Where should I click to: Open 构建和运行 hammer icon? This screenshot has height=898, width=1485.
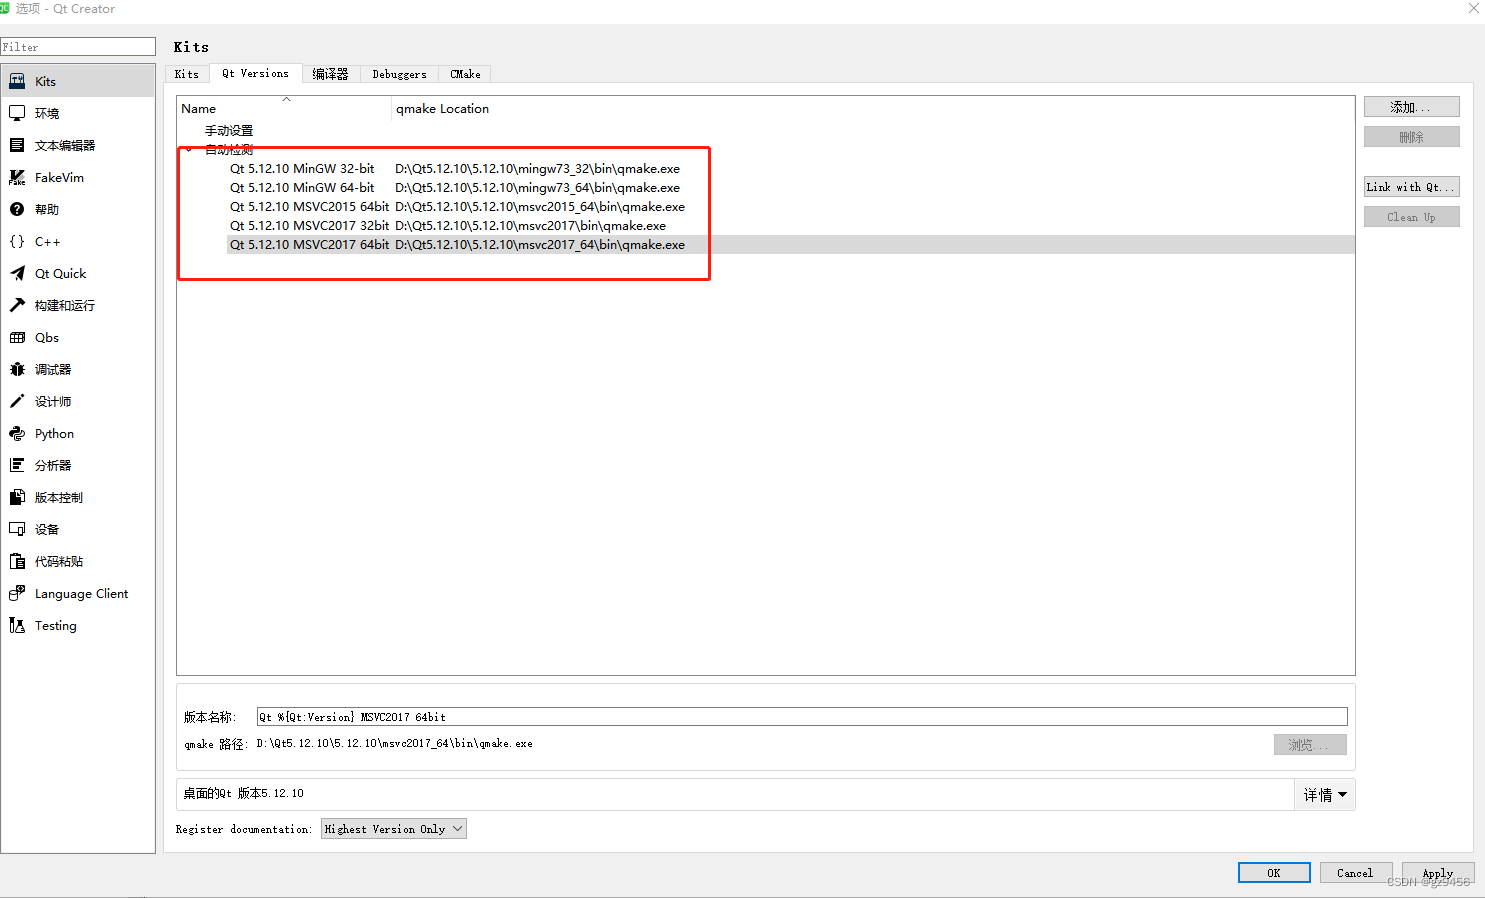[x=17, y=305]
